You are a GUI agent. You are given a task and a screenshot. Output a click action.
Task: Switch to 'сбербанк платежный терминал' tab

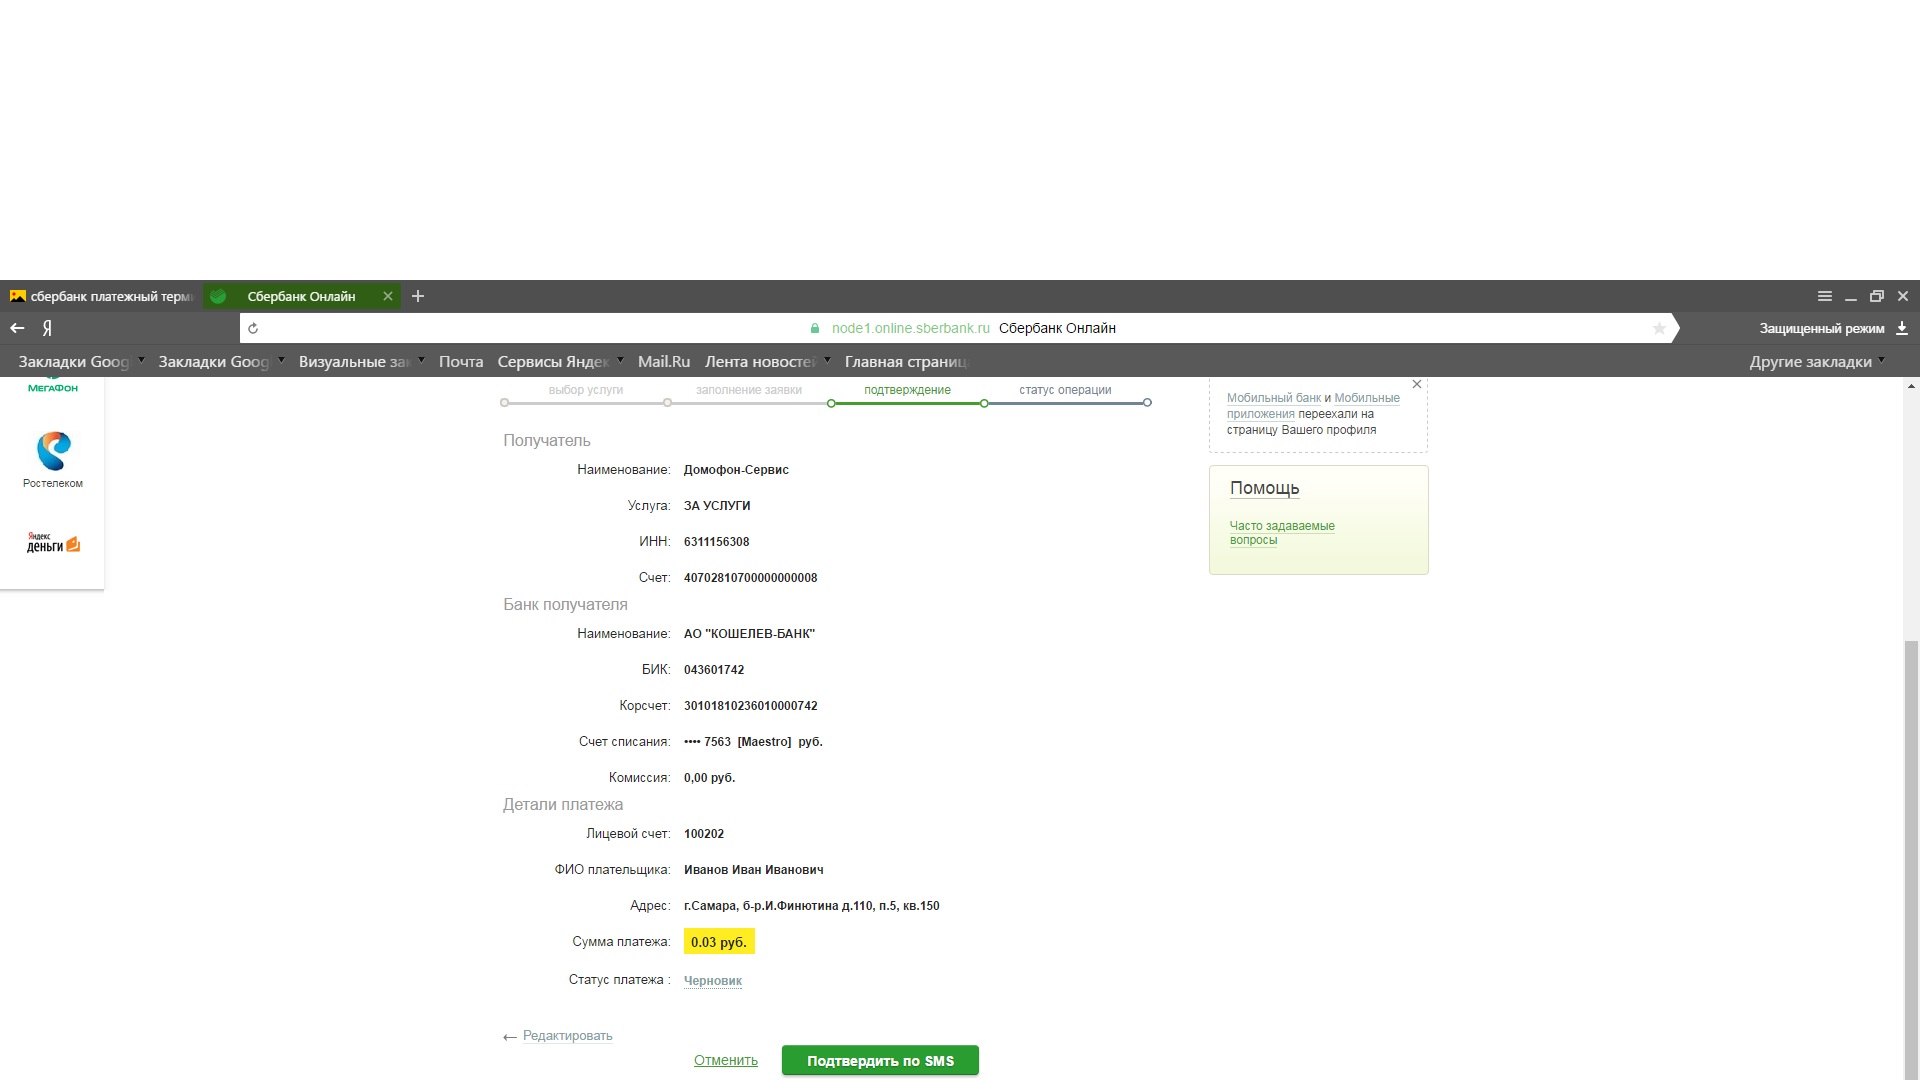pos(100,296)
